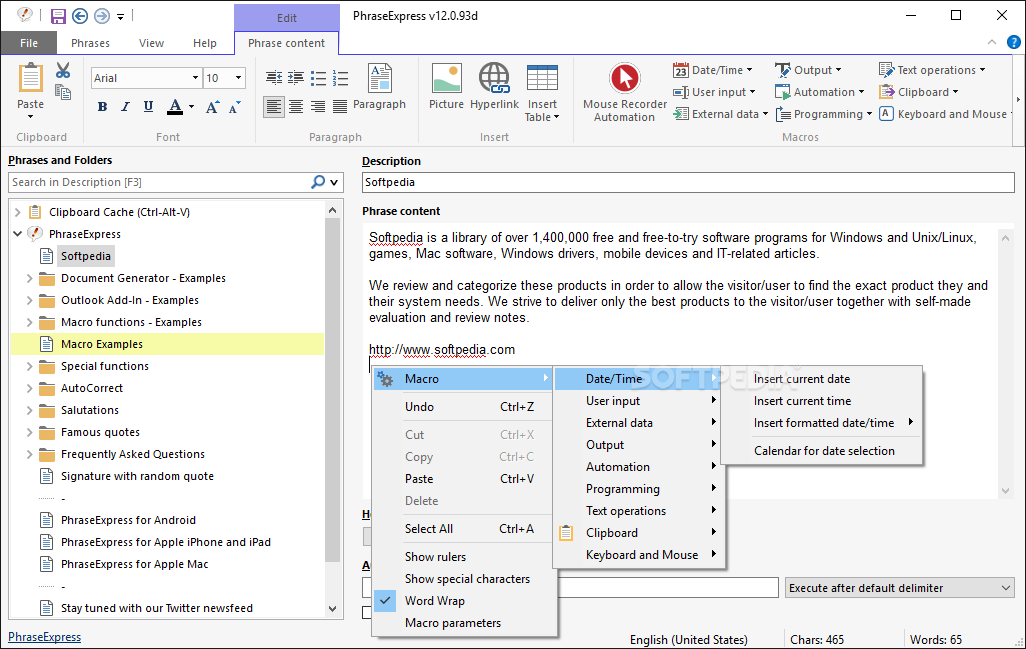Open the User input ribbon dropdown
The height and width of the screenshot is (649, 1026).
(x=714, y=92)
